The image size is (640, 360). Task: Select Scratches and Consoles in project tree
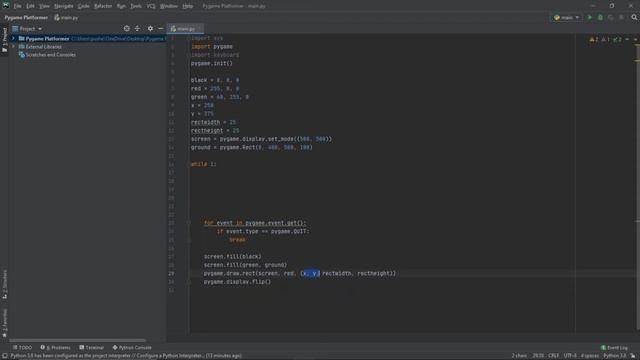51,55
